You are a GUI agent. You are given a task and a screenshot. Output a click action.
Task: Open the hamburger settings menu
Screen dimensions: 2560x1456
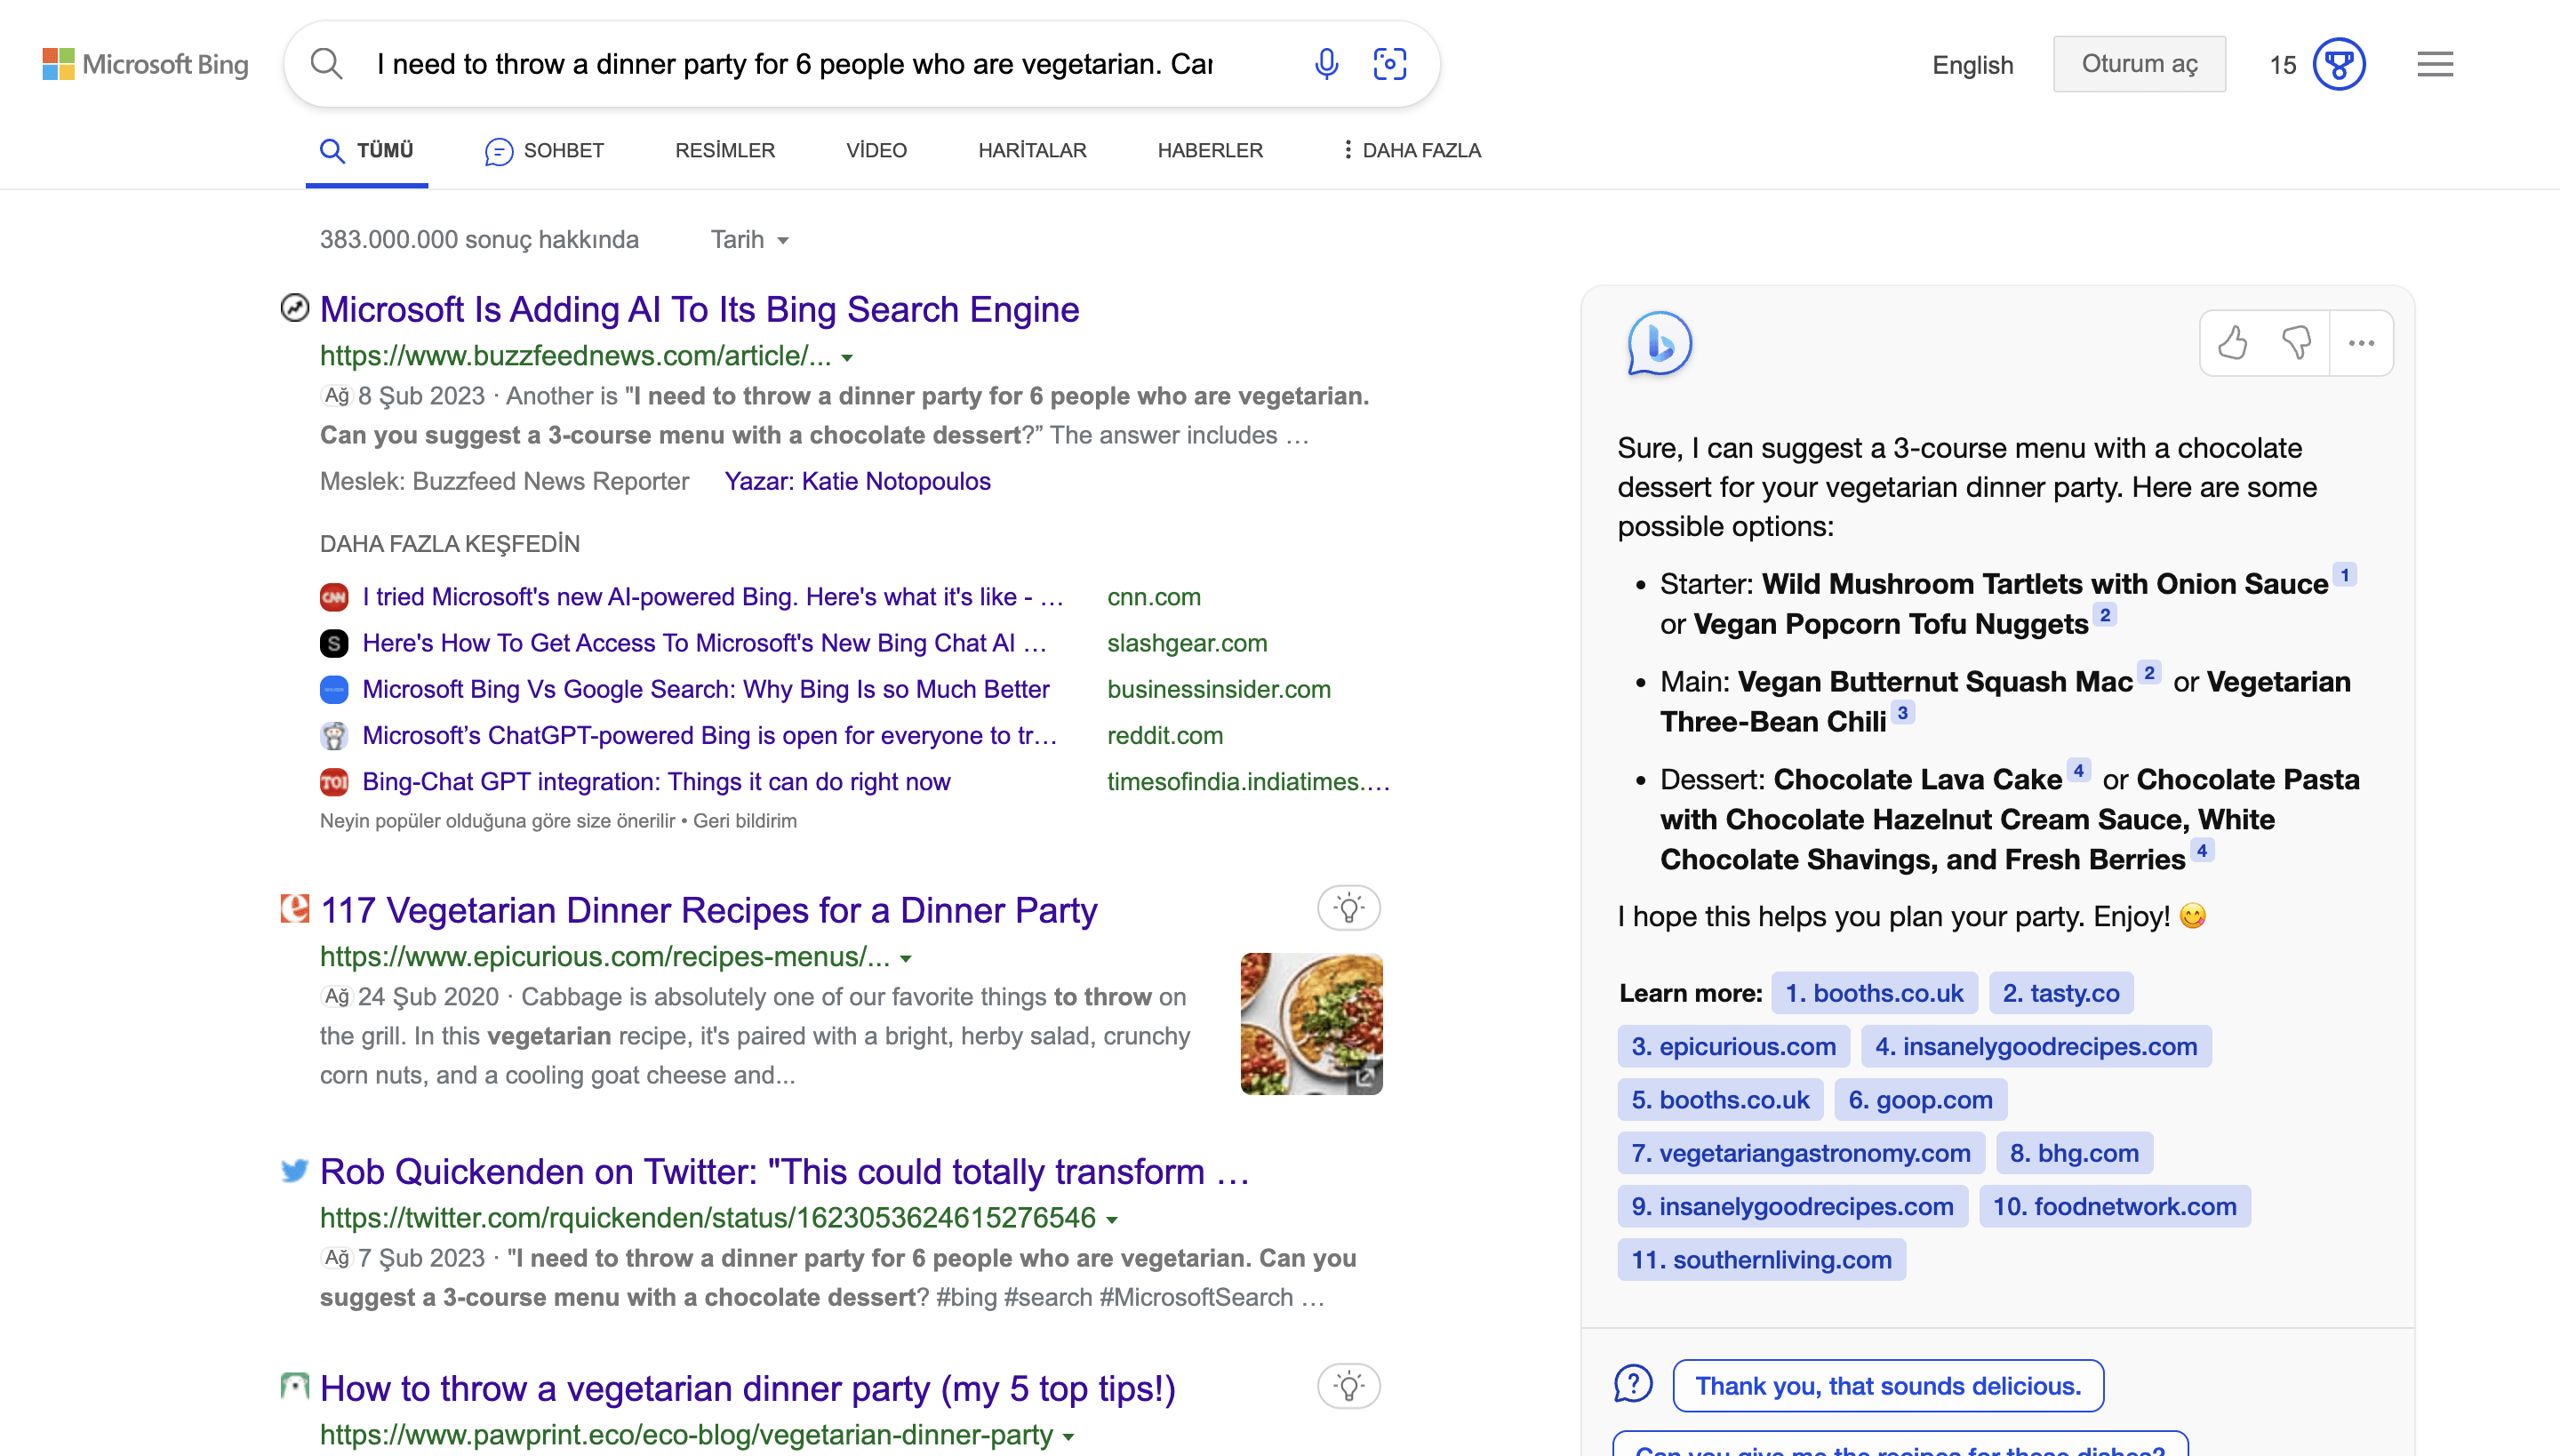(2435, 64)
